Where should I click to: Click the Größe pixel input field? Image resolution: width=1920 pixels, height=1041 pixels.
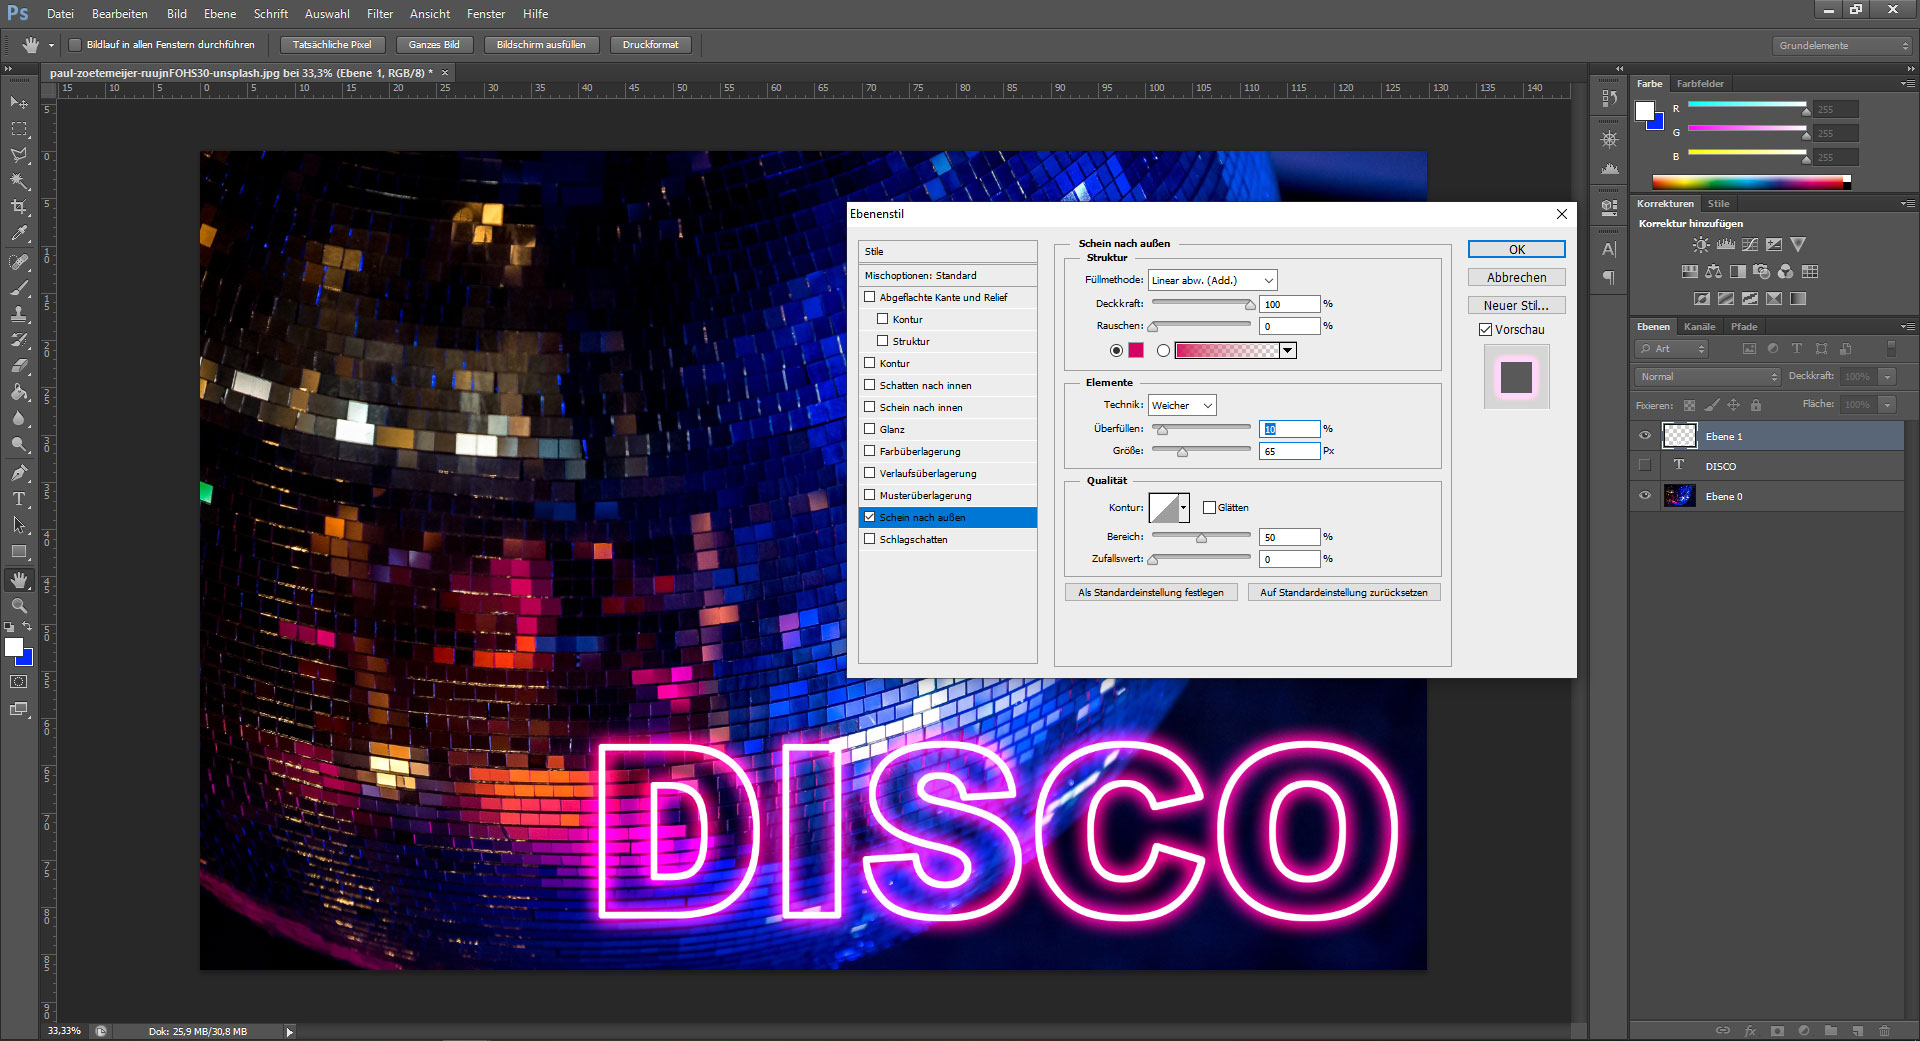coord(1289,452)
